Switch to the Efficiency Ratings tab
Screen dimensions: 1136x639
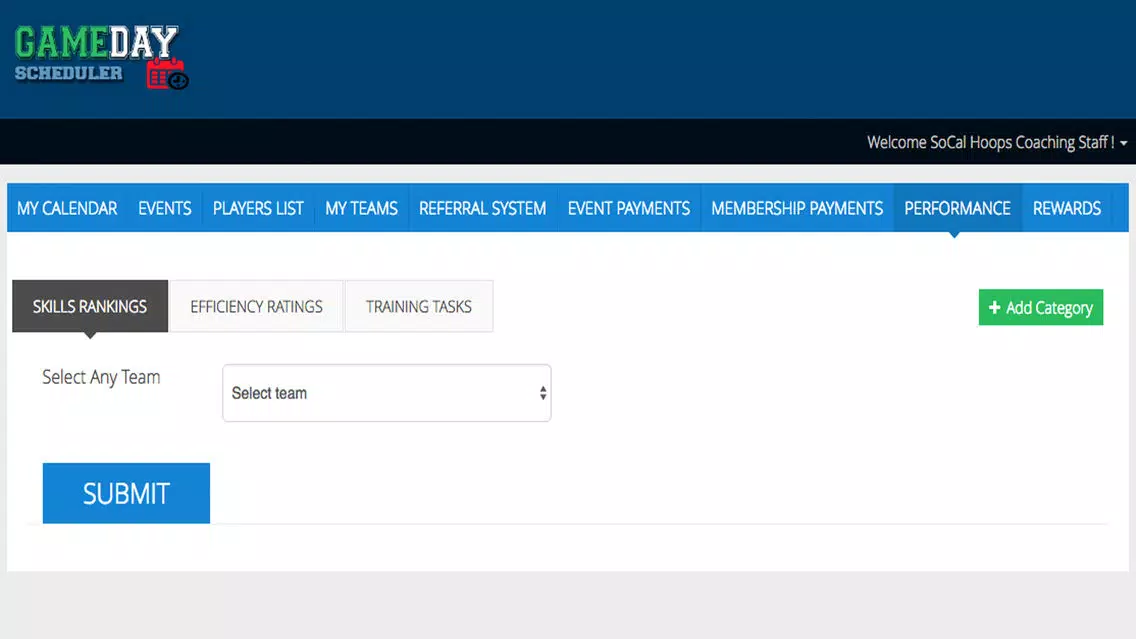[x=256, y=306]
